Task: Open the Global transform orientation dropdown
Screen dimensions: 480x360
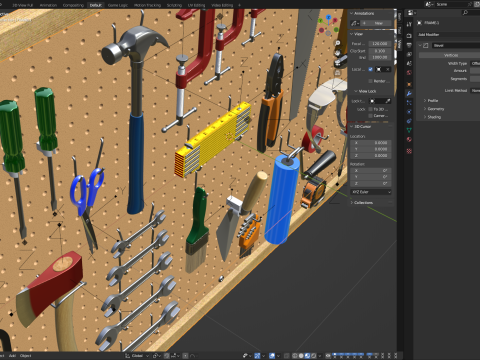Action: tap(137, 356)
